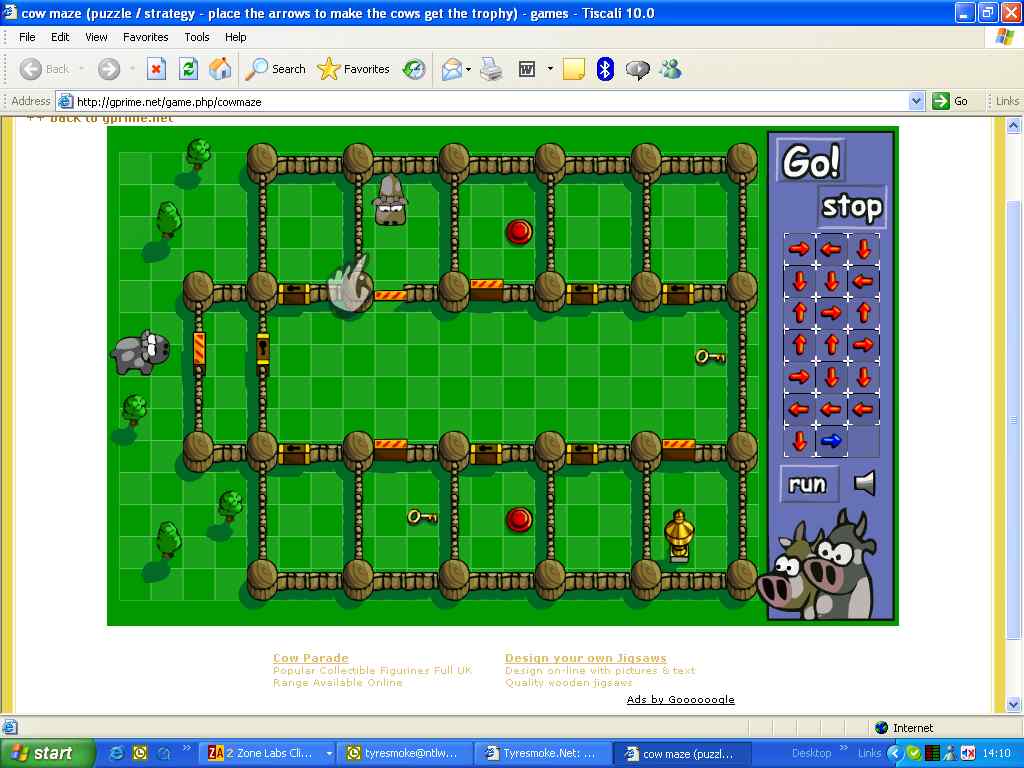
Task: Open browsing History
Action: coord(413,69)
